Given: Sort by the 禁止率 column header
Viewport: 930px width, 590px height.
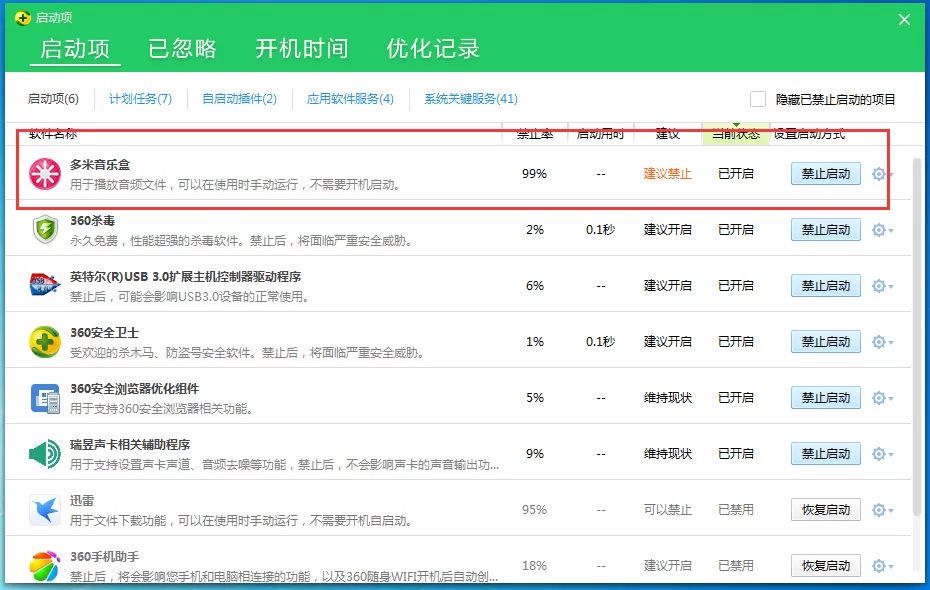Looking at the screenshot, I should [x=535, y=134].
